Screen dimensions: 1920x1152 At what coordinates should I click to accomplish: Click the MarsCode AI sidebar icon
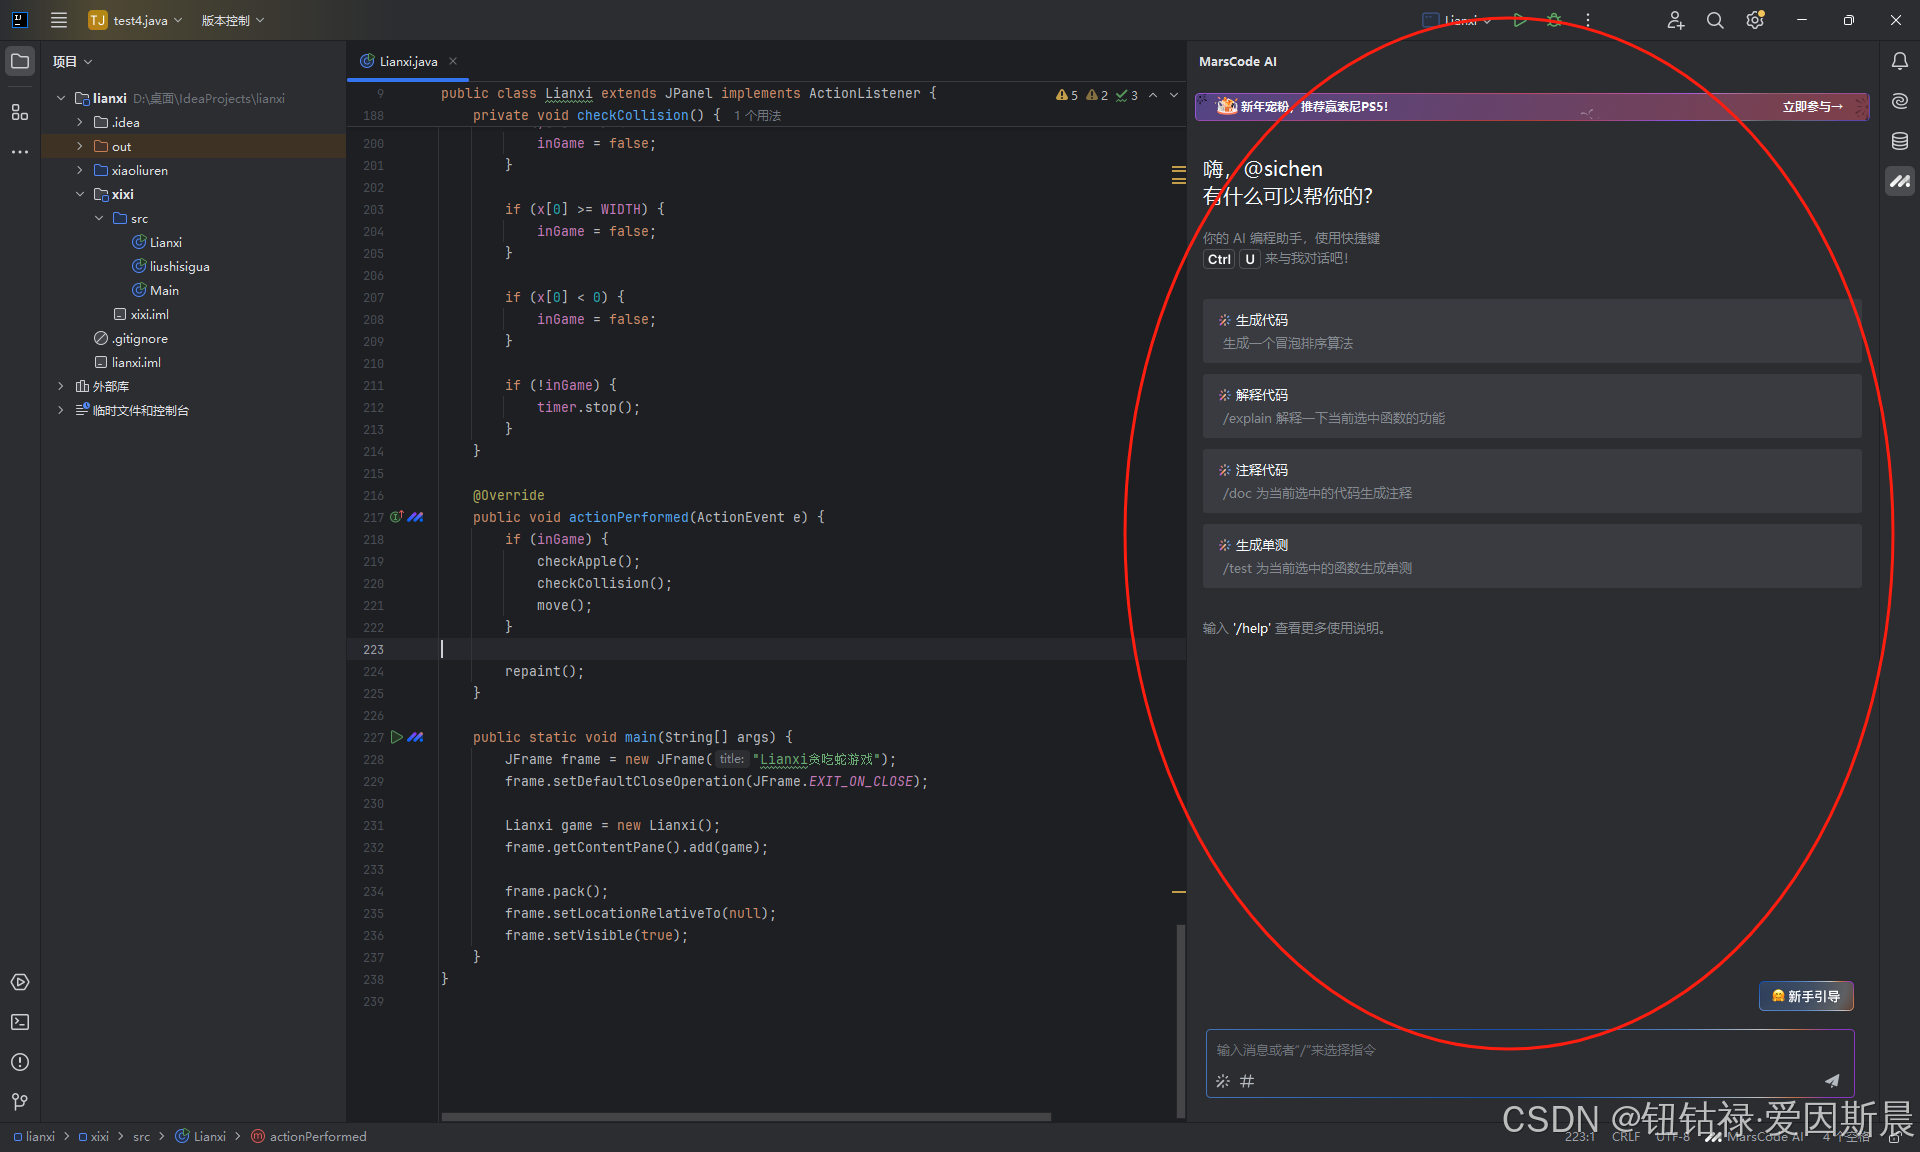tap(1899, 181)
